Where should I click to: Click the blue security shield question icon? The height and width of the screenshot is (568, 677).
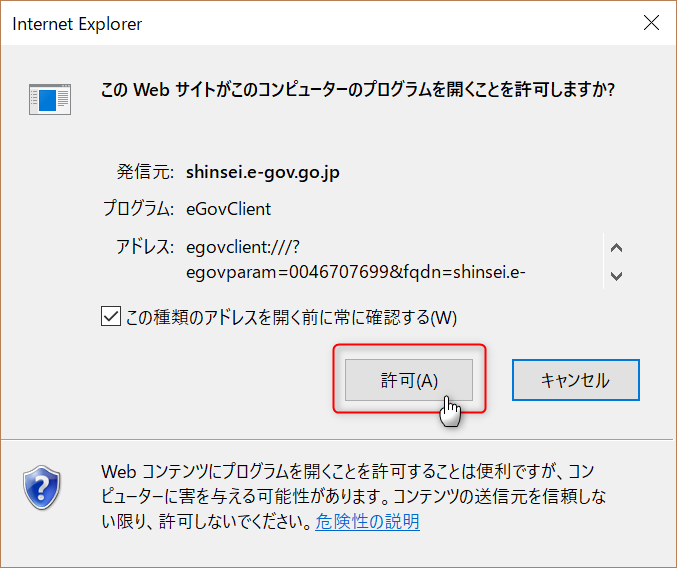coord(40,487)
